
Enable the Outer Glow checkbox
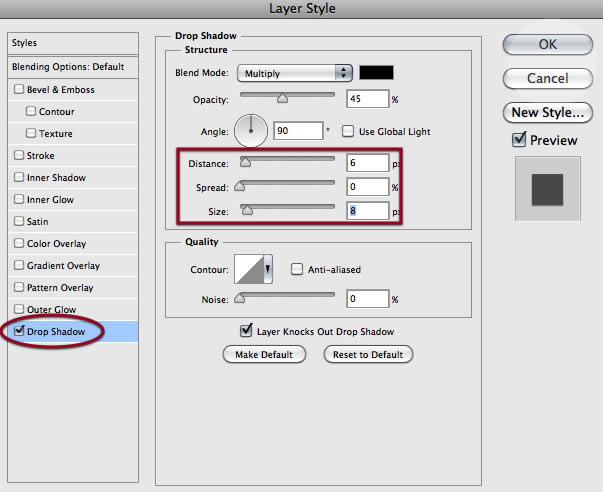18,309
